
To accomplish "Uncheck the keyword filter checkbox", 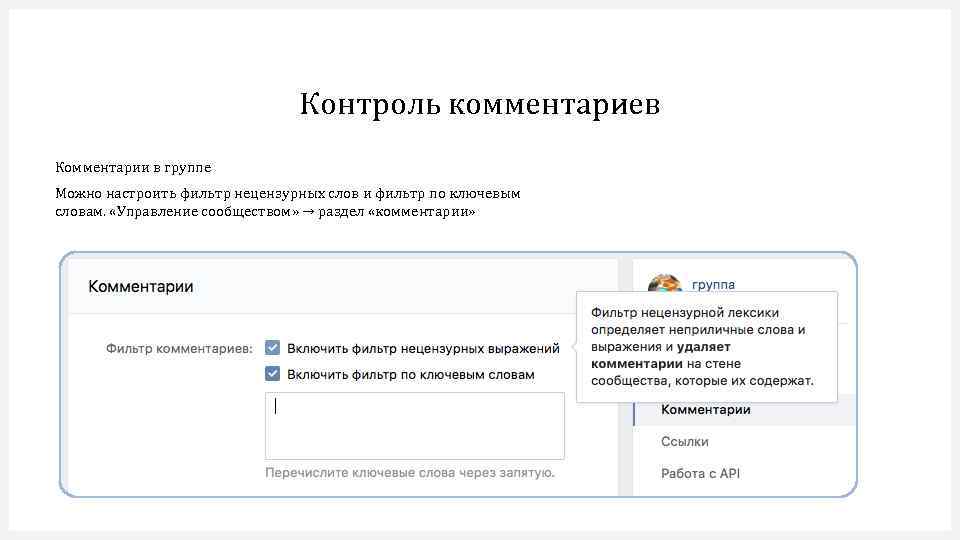I will point(272,373).
